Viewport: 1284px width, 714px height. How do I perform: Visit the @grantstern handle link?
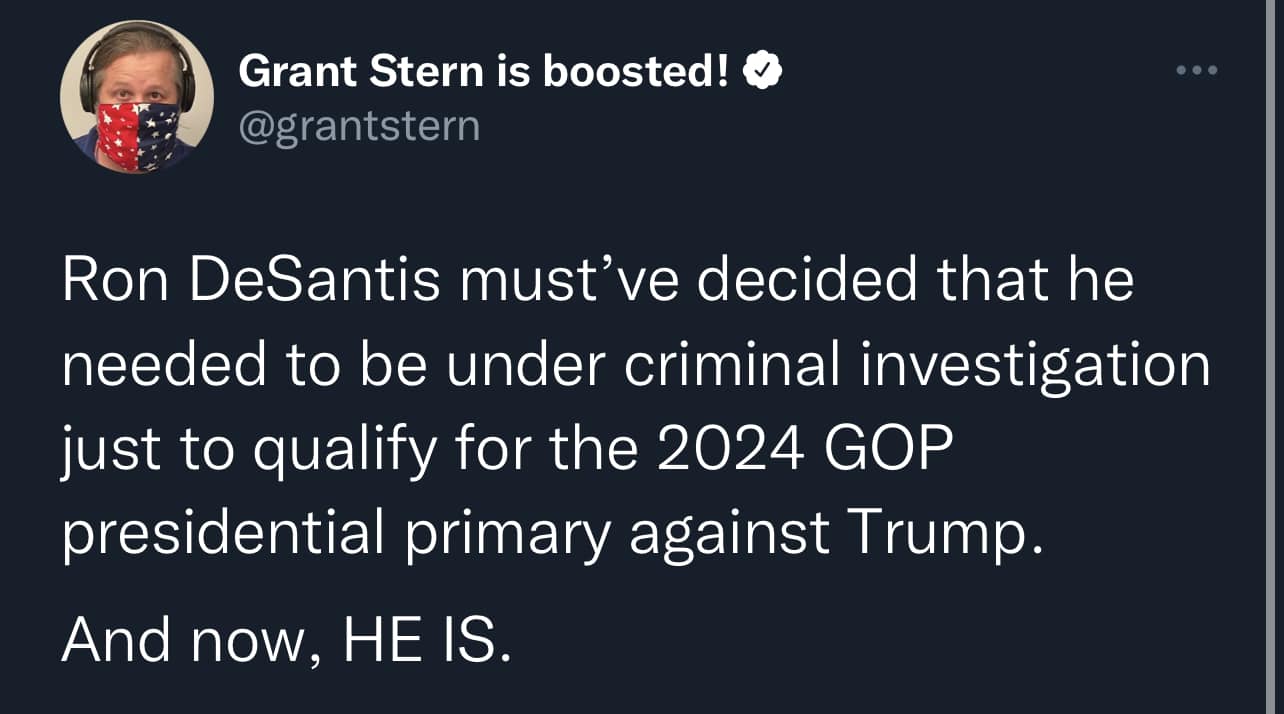[x=359, y=126]
